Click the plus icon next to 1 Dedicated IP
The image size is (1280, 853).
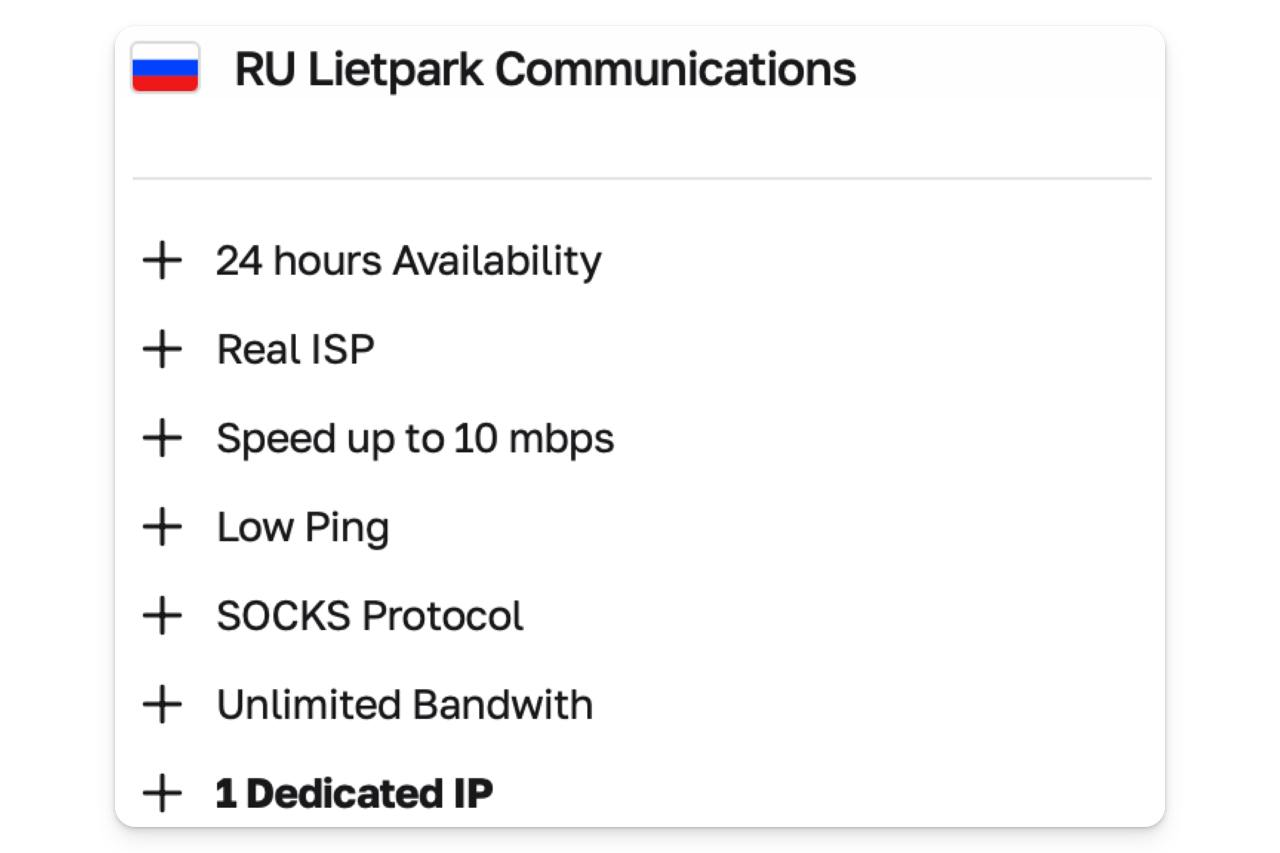(x=162, y=793)
